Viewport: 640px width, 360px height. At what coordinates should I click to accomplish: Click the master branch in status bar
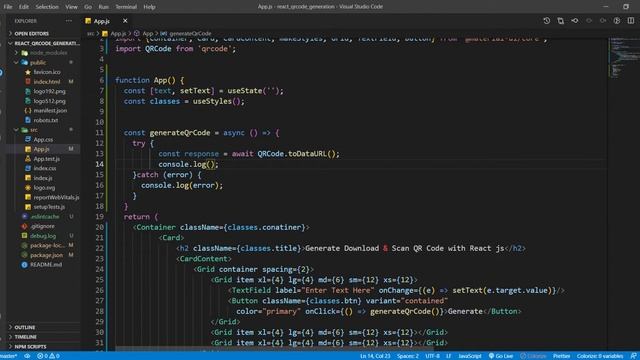pyautogui.click(x=9, y=356)
